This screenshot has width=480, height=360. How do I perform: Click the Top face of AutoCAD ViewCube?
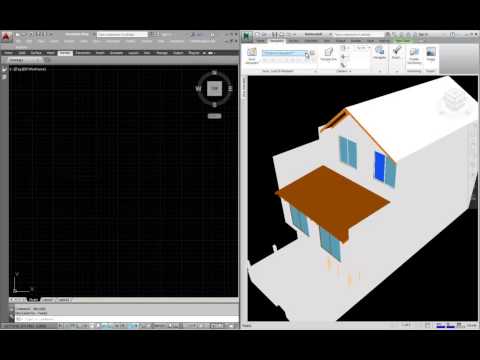[214, 89]
